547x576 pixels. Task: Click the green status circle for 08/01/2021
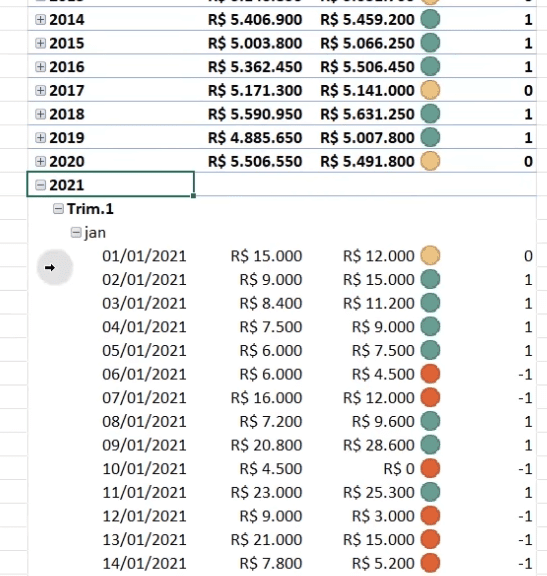click(430, 421)
